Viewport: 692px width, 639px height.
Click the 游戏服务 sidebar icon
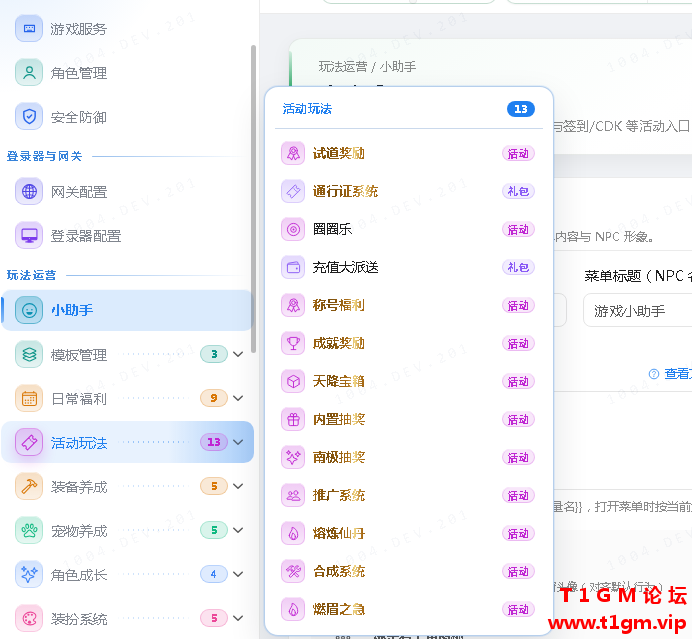pos(29,29)
